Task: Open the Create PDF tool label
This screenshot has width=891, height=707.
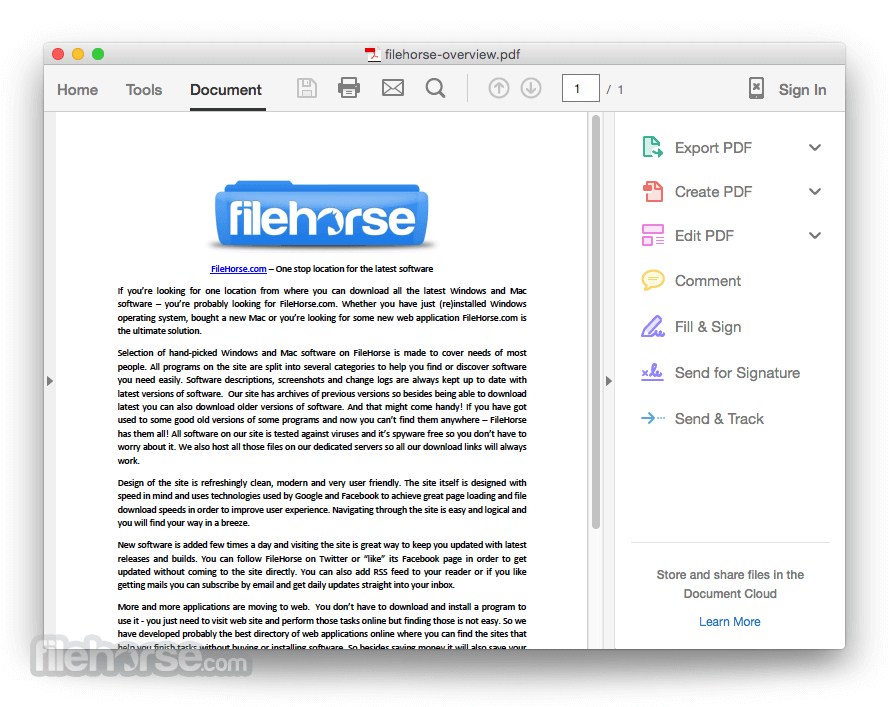Action: click(713, 192)
